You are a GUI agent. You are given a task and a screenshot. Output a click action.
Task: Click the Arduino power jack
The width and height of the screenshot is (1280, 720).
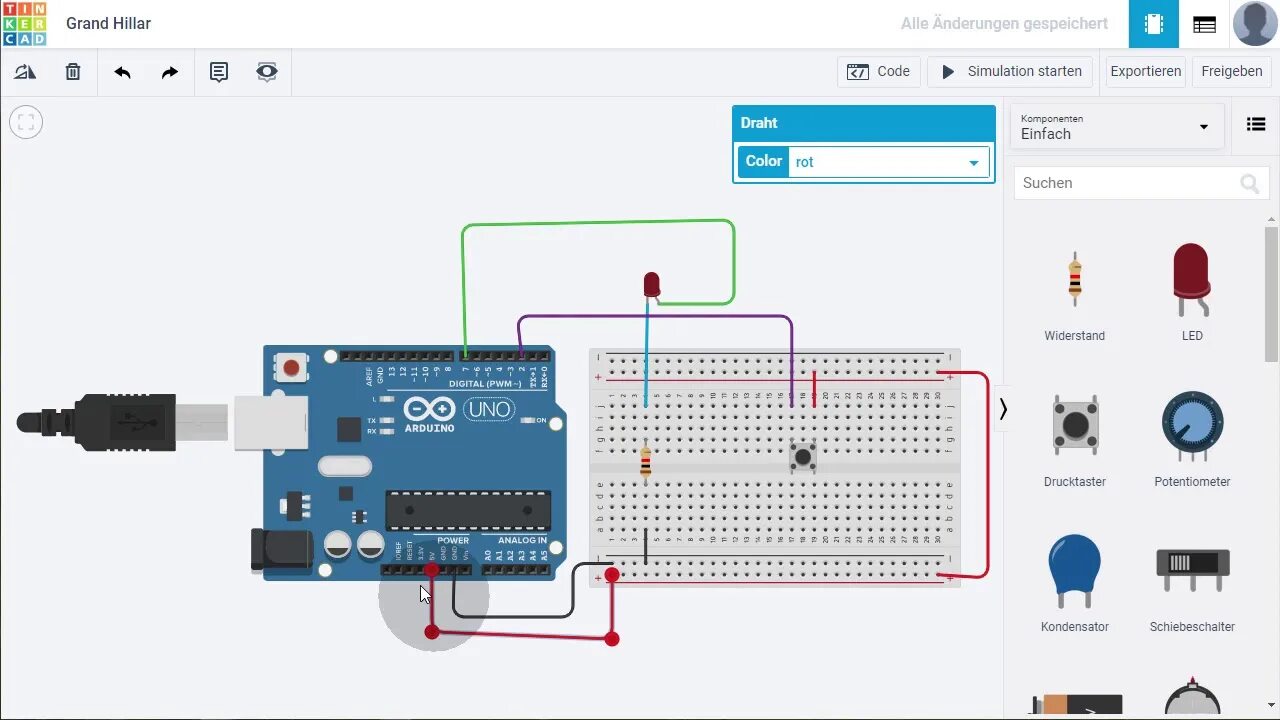click(x=281, y=551)
